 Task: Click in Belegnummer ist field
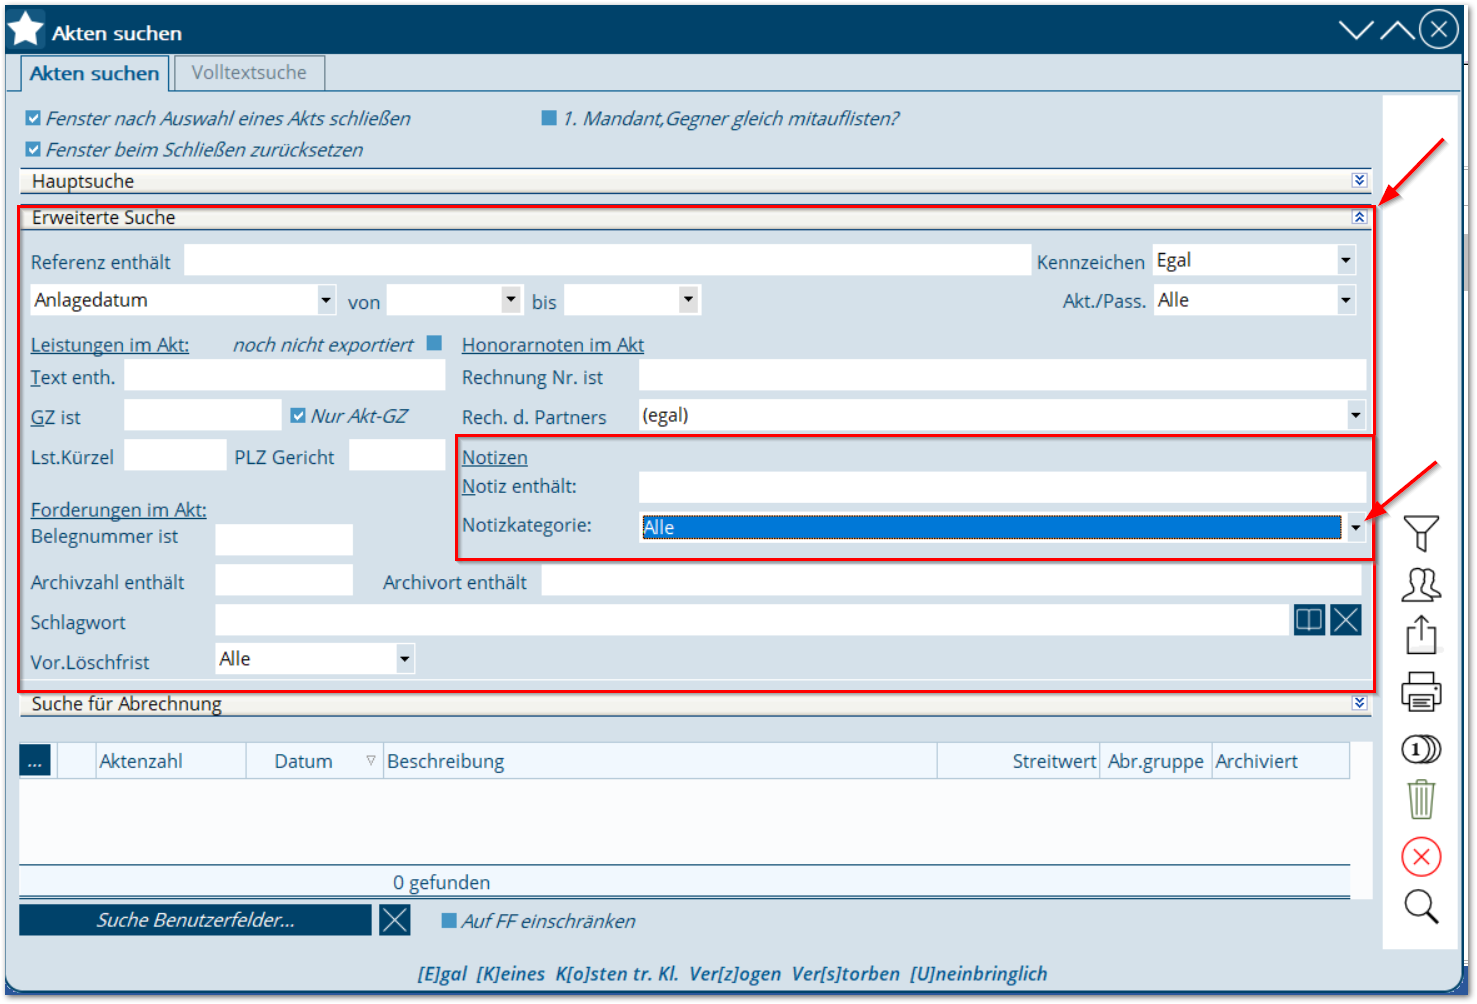[x=284, y=540]
